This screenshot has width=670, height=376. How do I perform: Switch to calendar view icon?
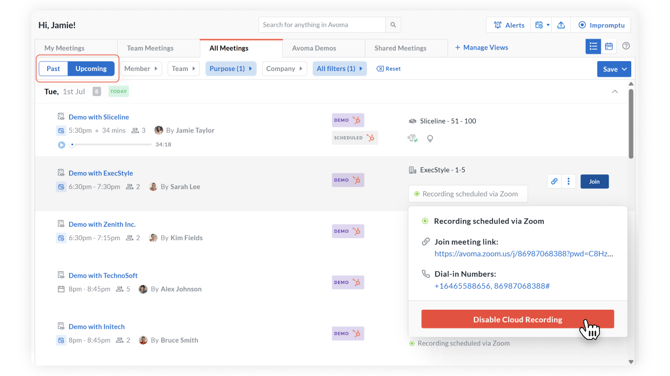click(x=609, y=47)
